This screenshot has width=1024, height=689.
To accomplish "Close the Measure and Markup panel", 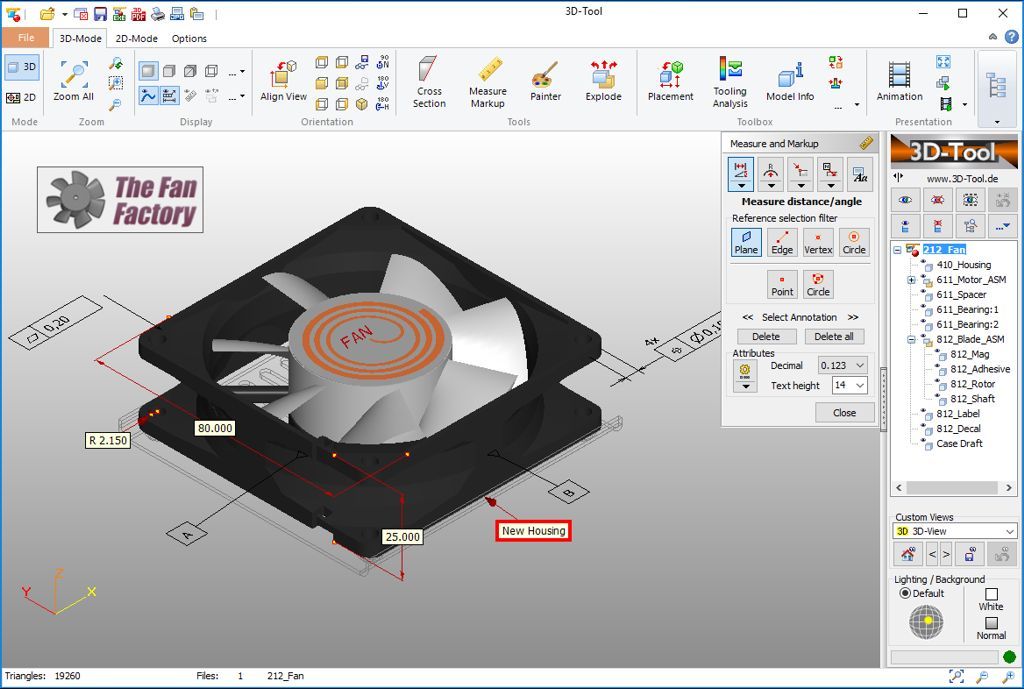I will coord(845,412).
